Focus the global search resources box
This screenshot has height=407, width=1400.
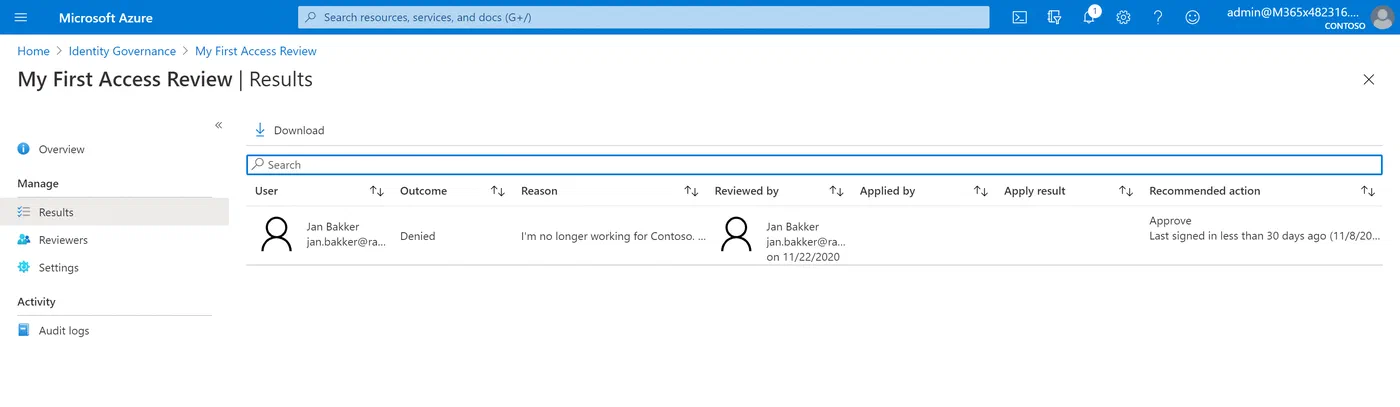pyautogui.click(x=643, y=17)
